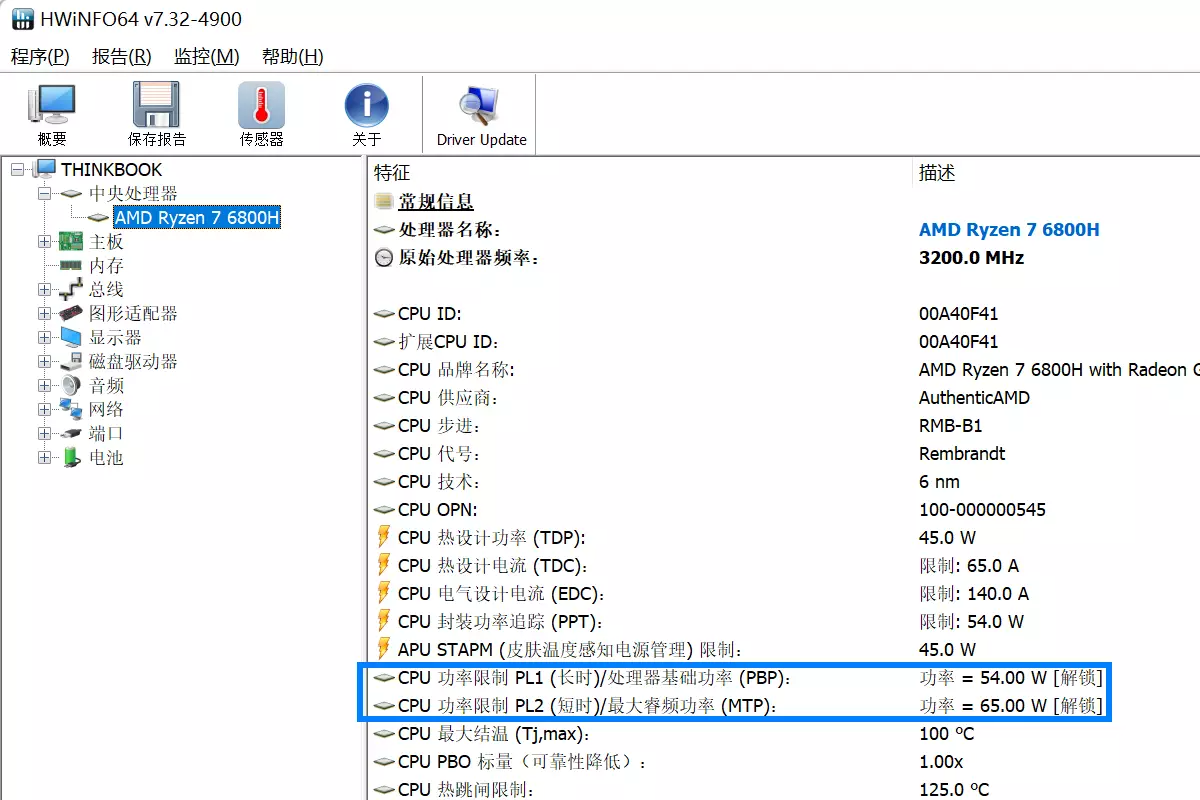
Task: Expand the 图形适配器 tree node
Action: pyautogui.click(x=44, y=314)
